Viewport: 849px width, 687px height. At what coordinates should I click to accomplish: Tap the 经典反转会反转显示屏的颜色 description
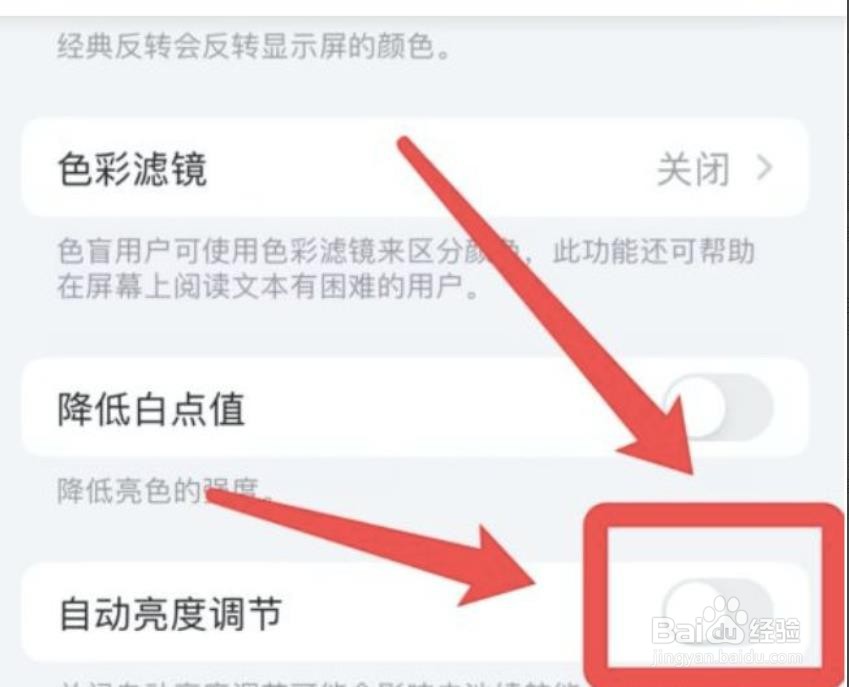(x=254, y=48)
